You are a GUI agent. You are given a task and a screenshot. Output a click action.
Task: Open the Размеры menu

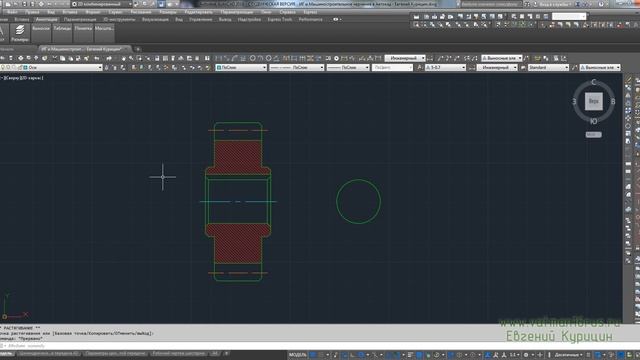pyautogui.click(x=168, y=12)
